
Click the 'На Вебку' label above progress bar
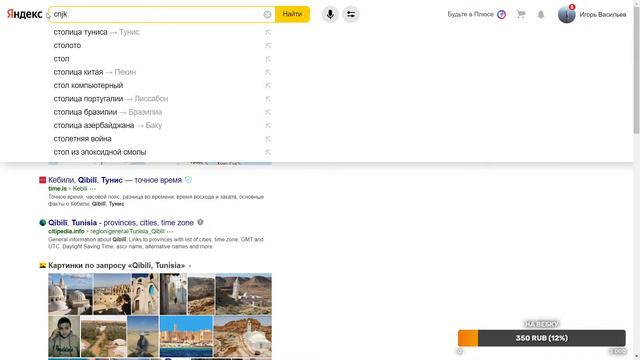click(542, 324)
